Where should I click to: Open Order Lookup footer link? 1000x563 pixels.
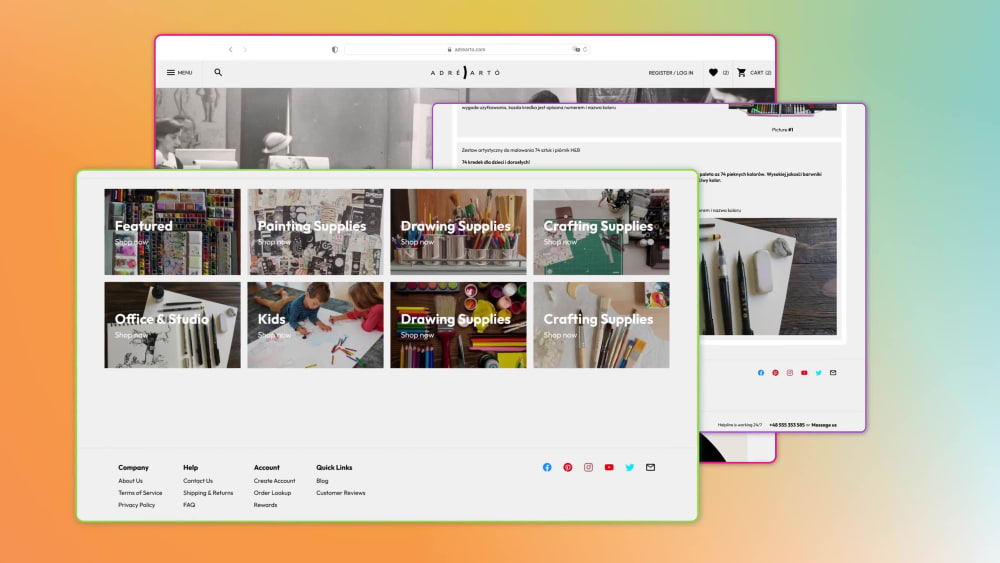tap(272, 493)
